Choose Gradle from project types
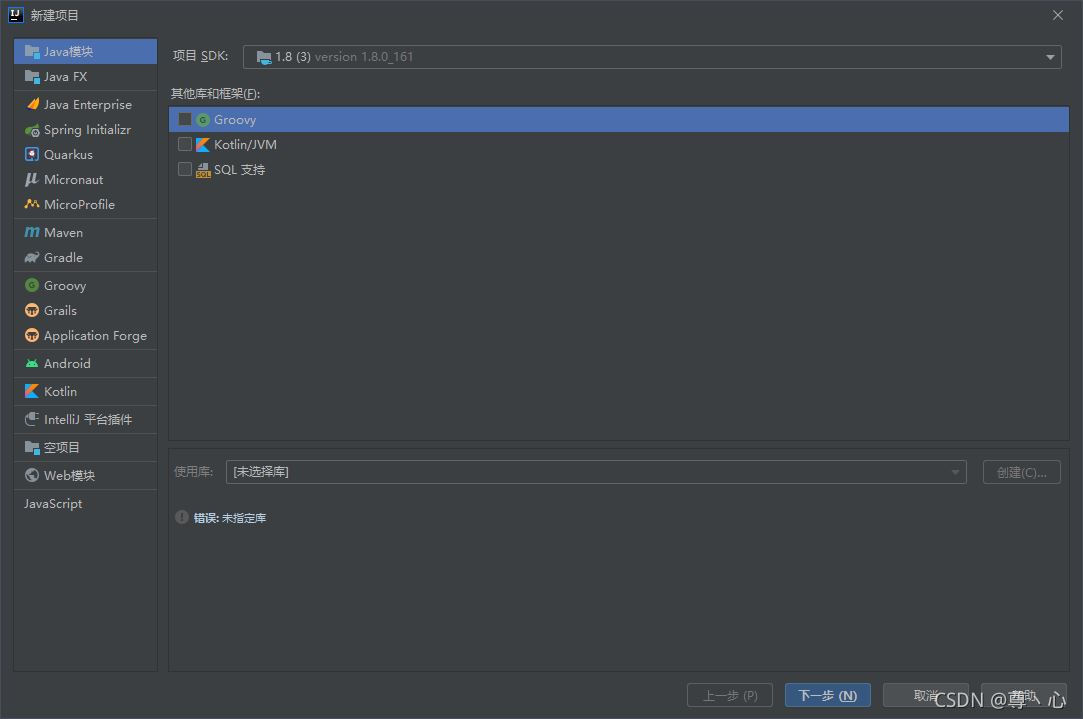This screenshot has width=1083, height=719. click(86, 258)
